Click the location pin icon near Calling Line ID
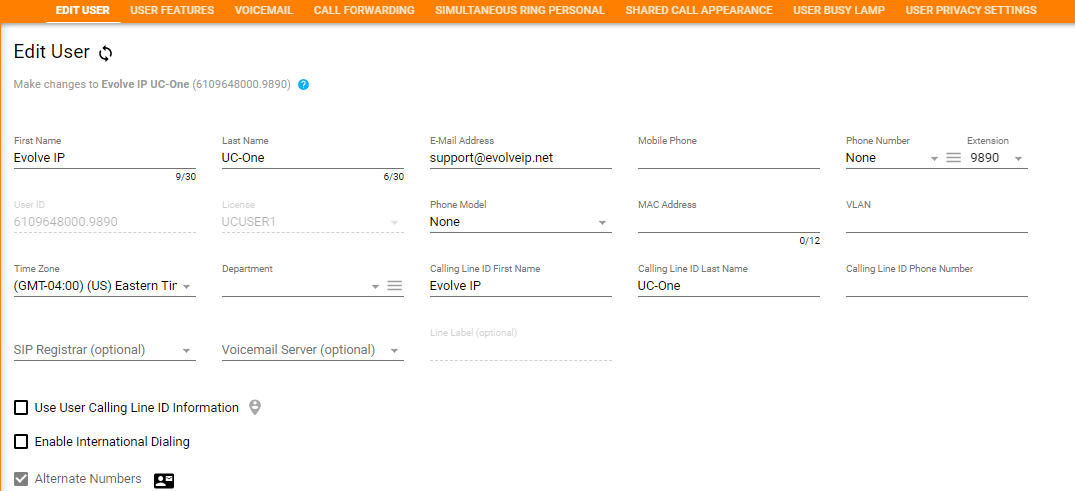The width and height of the screenshot is (1075, 491). pos(255,407)
